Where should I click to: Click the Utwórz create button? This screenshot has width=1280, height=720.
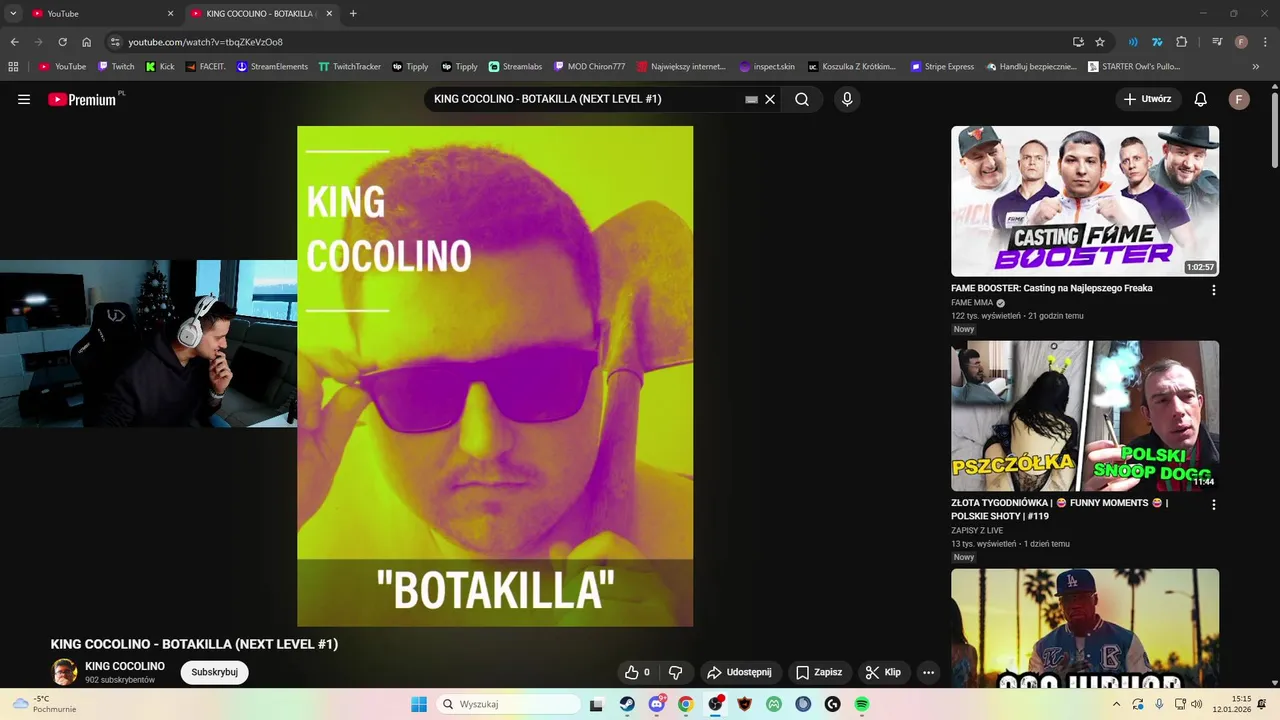pyautogui.click(x=1148, y=99)
